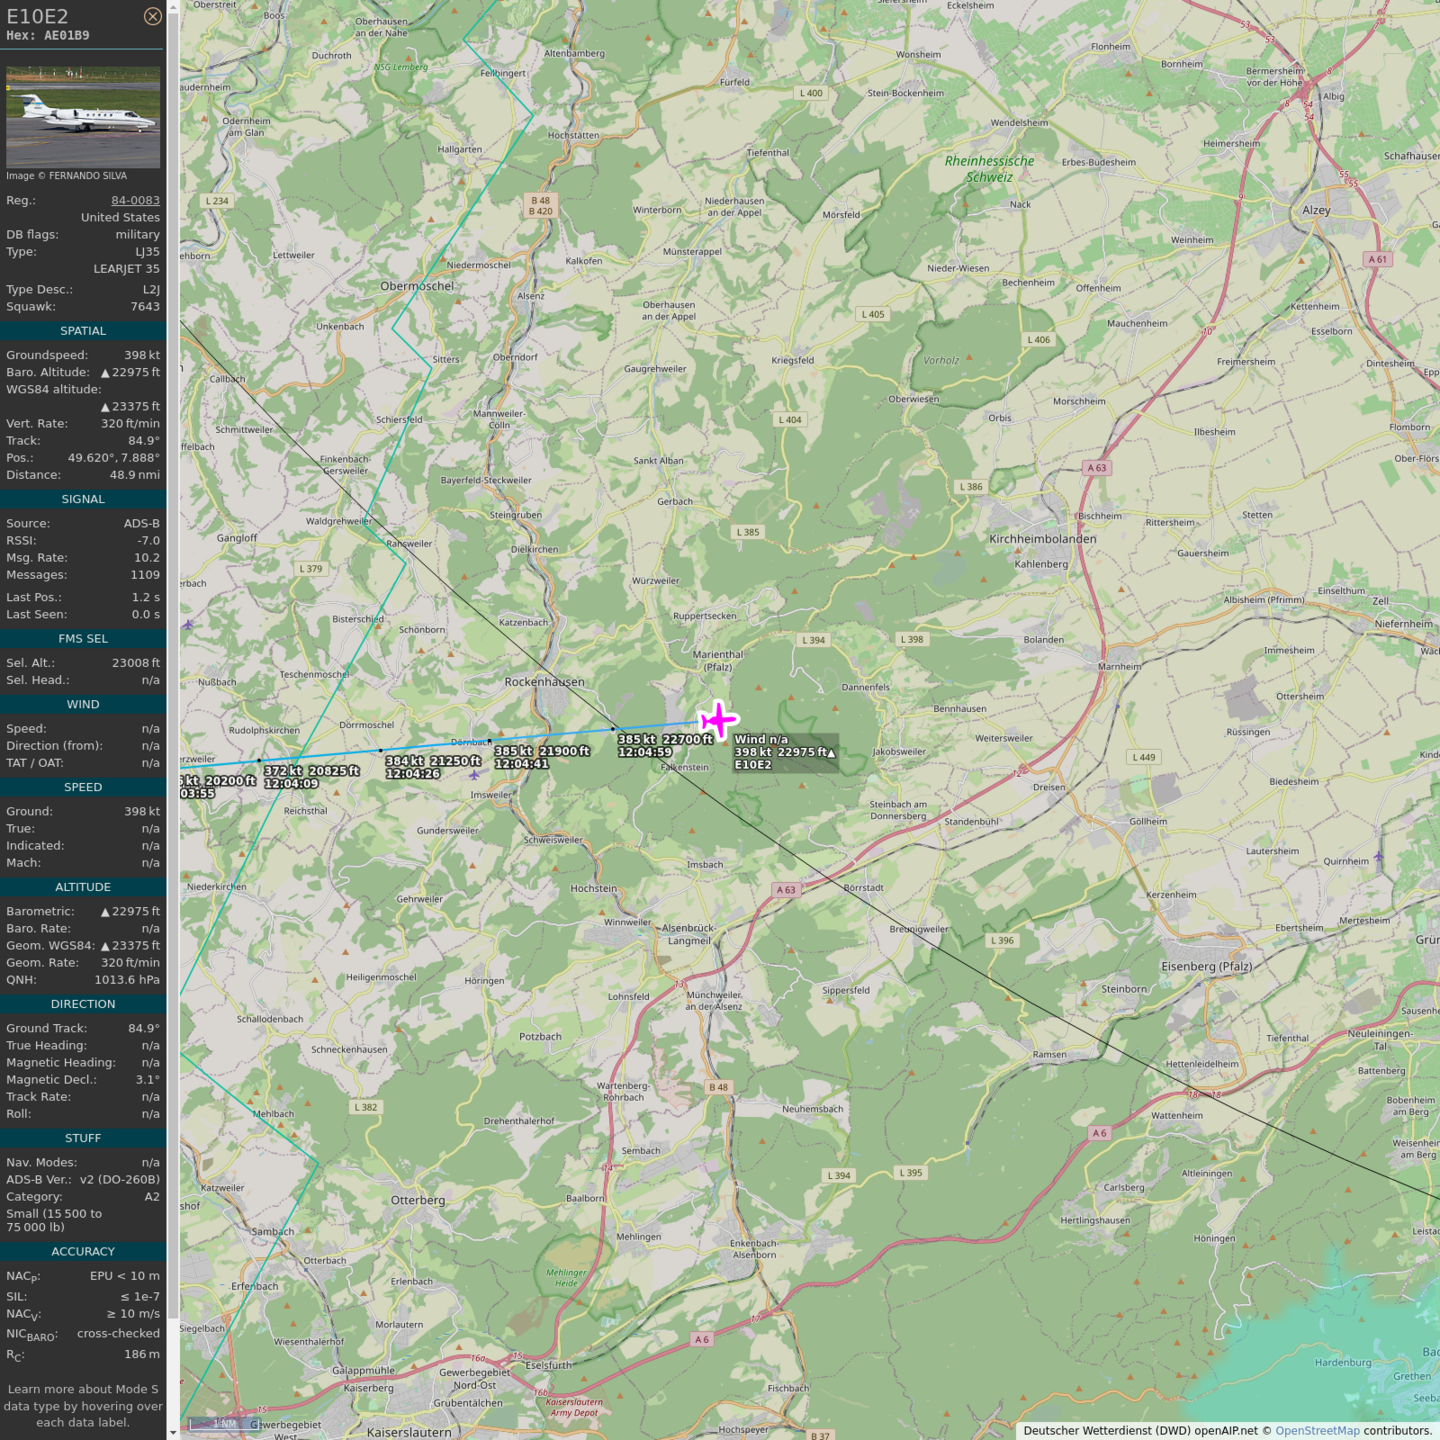
Task: Click the 12:04:41 track point label
Action: pos(521,764)
